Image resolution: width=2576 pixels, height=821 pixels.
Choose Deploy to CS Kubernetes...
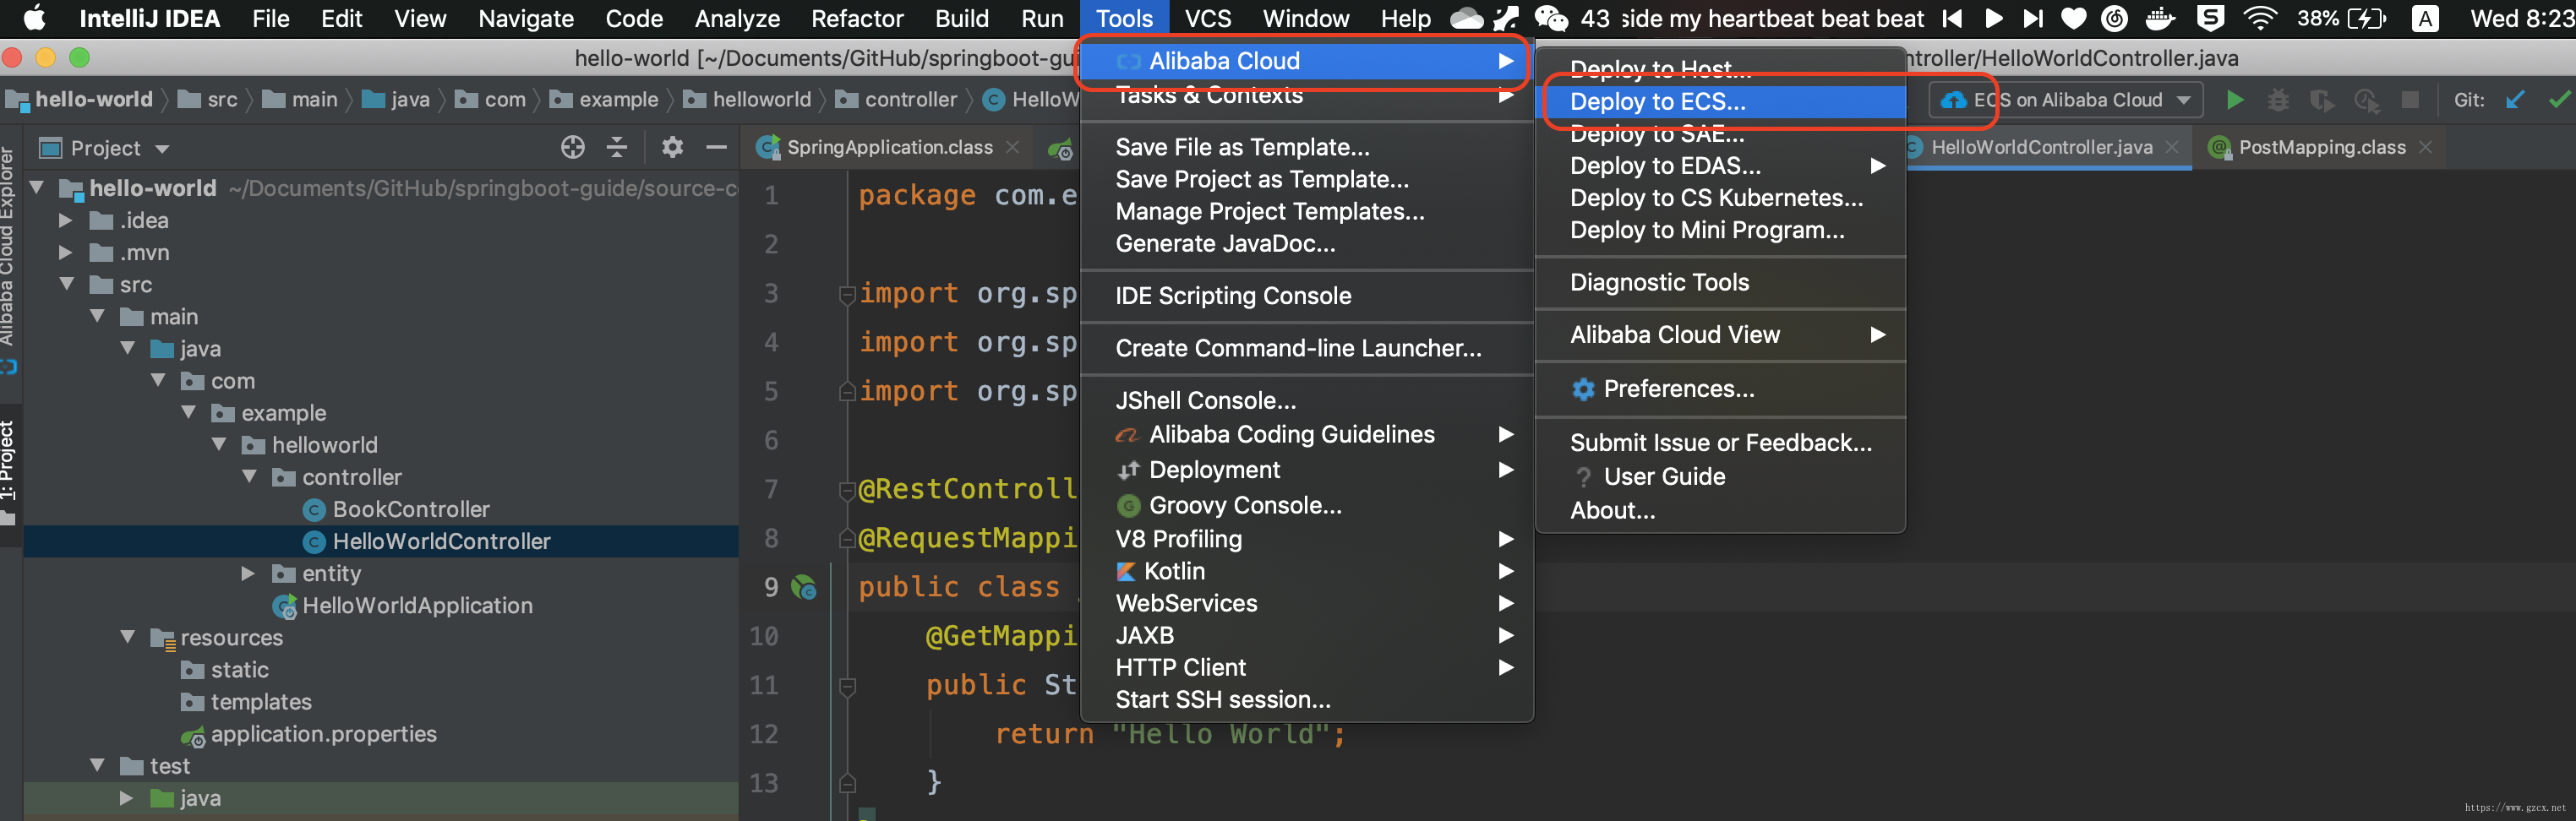point(1720,198)
